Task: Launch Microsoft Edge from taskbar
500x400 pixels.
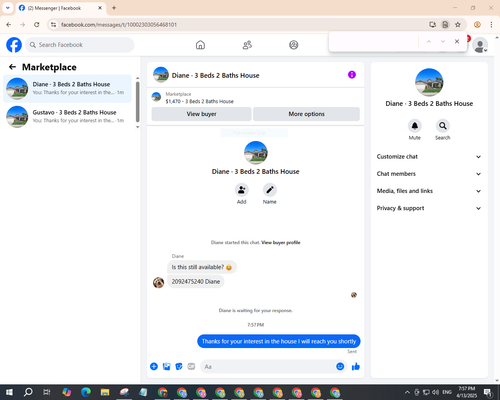Action: pyautogui.click(x=86, y=392)
